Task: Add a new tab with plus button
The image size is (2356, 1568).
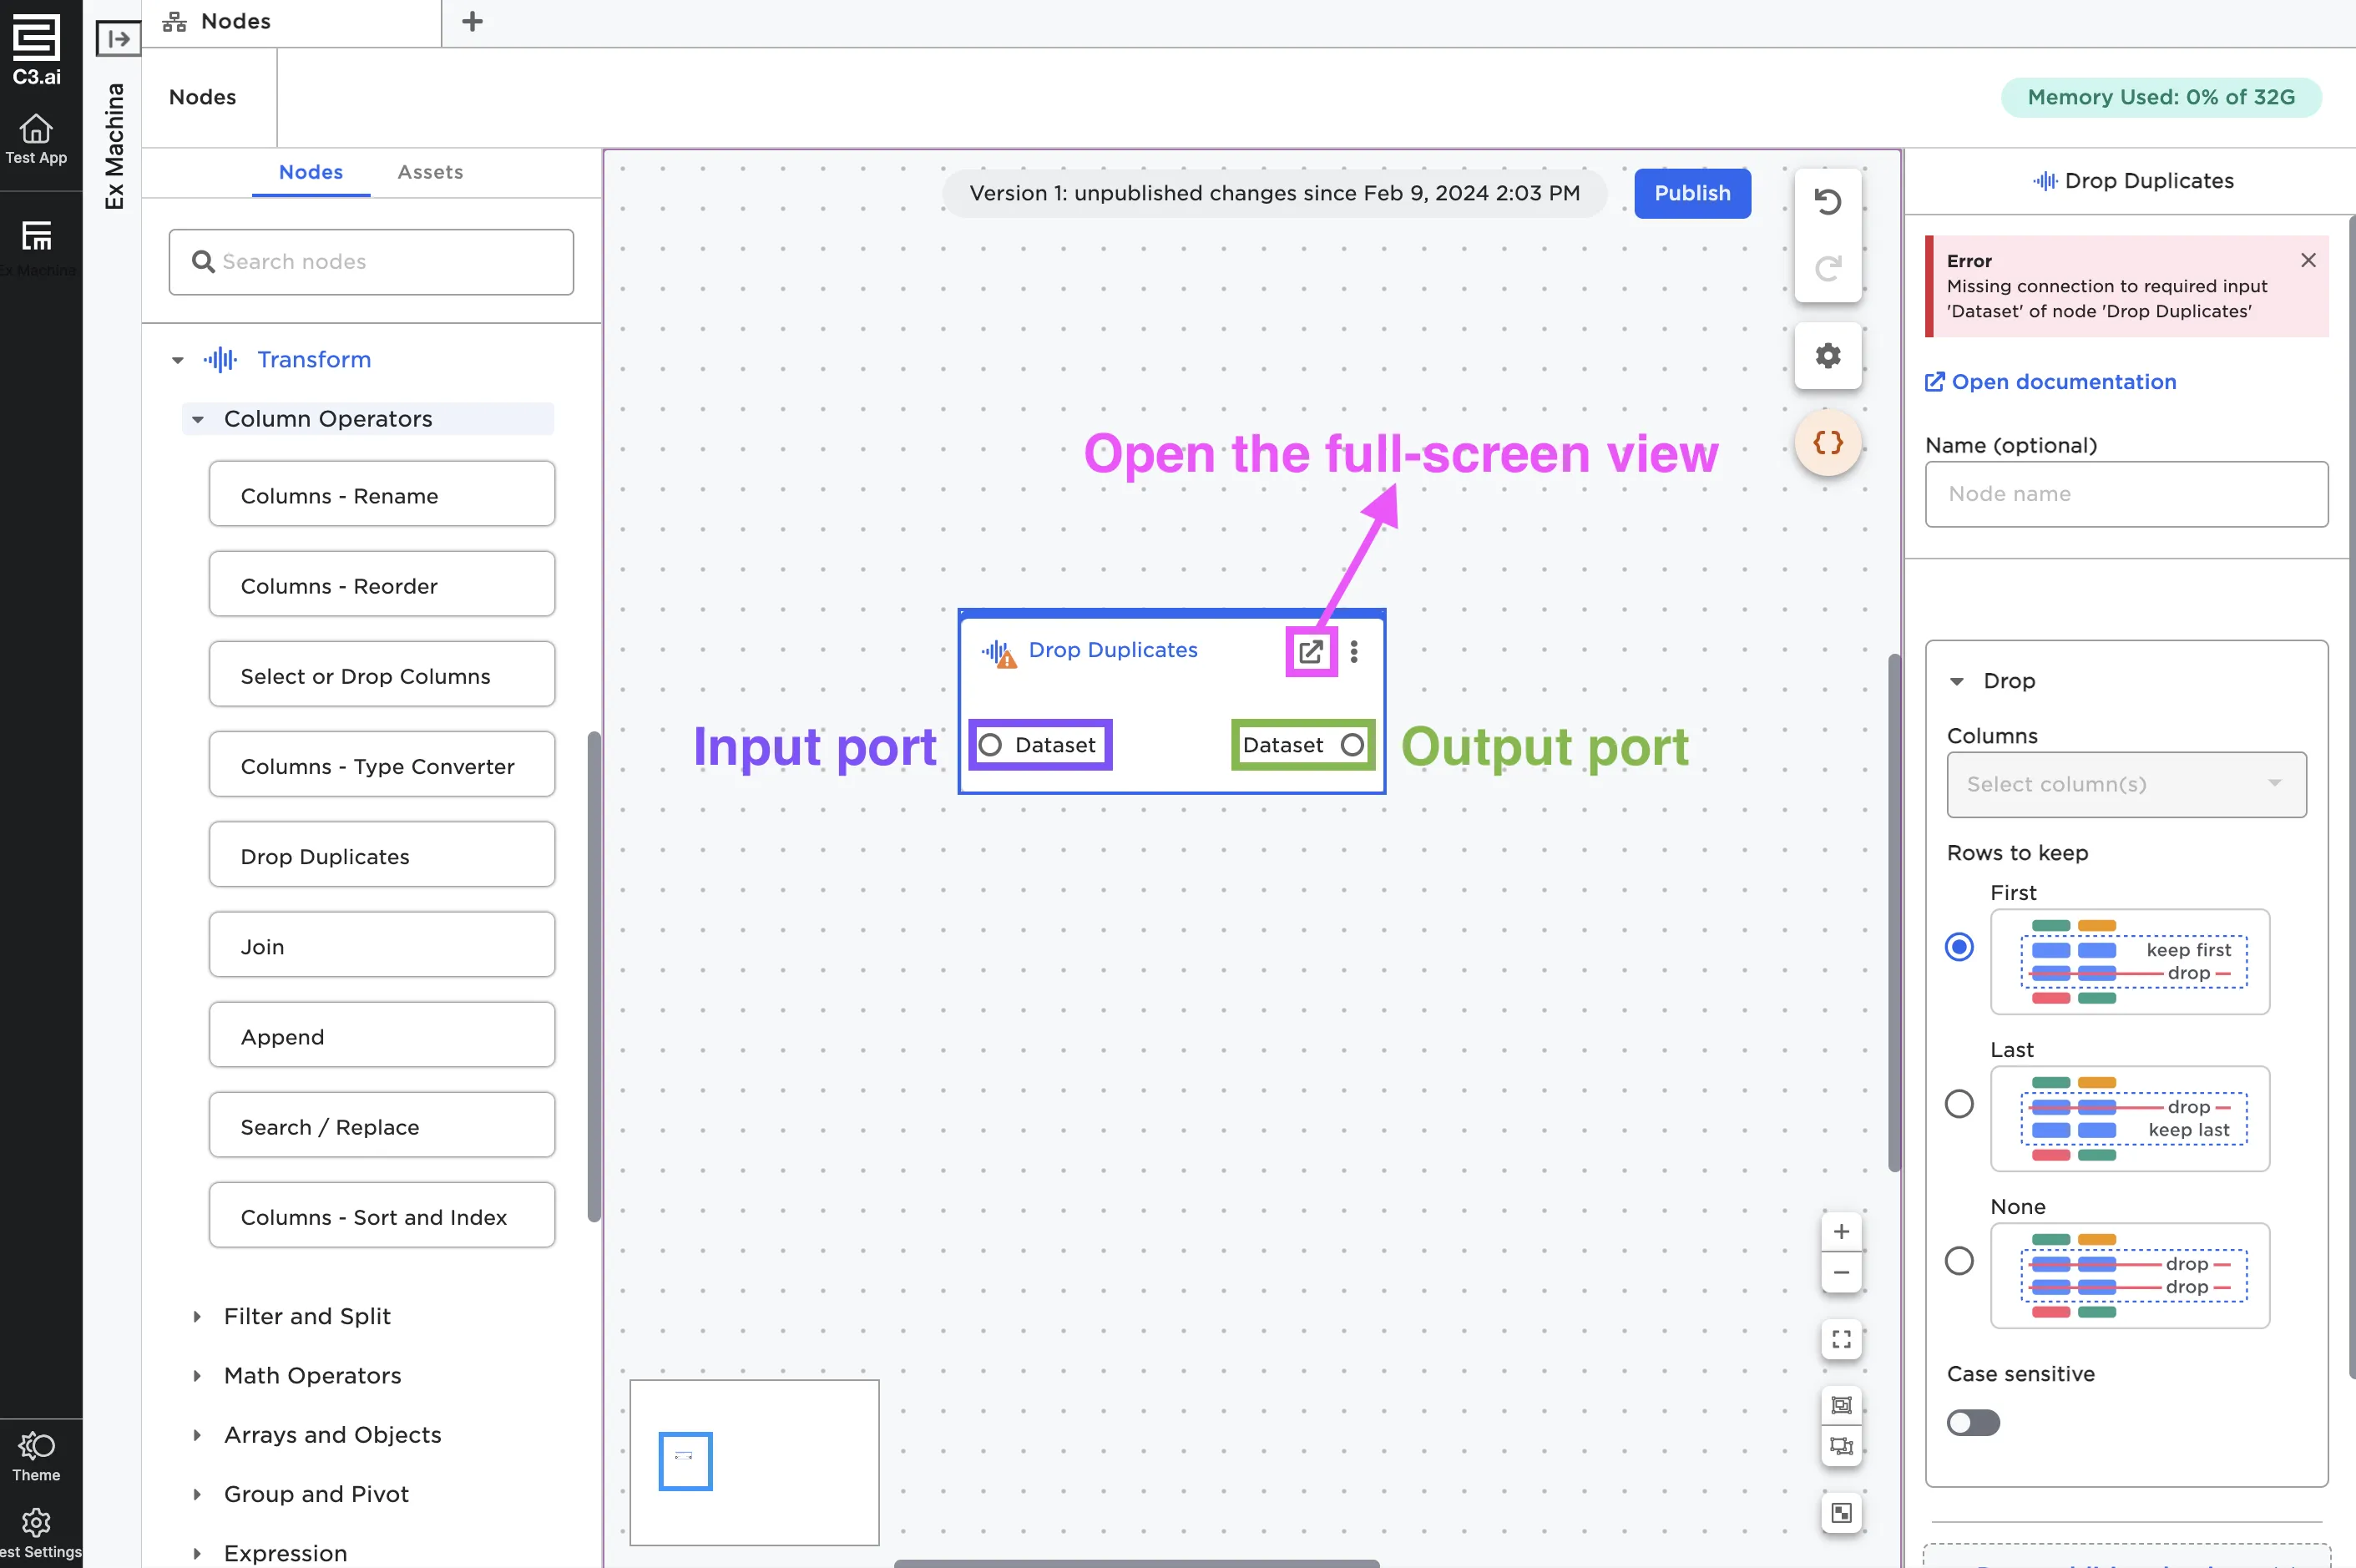Action: click(472, 21)
